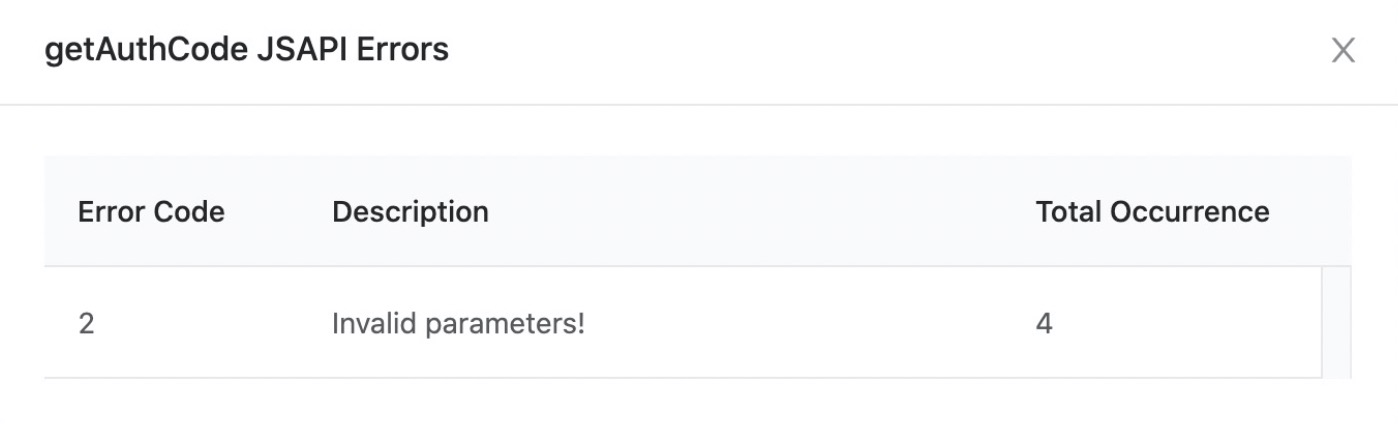1398x424 pixels.
Task: Click the getAuthCode JSAPI Errors title
Action: (x=247, y=49)
